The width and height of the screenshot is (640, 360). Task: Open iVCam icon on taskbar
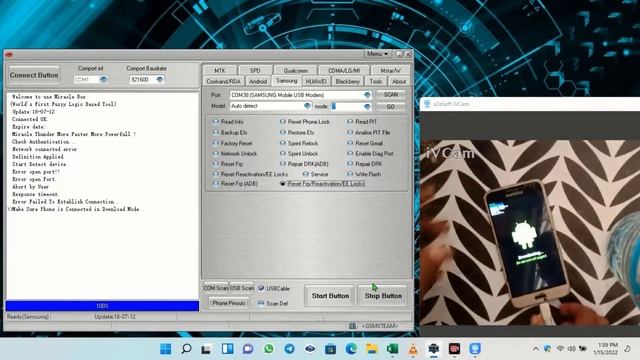[475, 349]
